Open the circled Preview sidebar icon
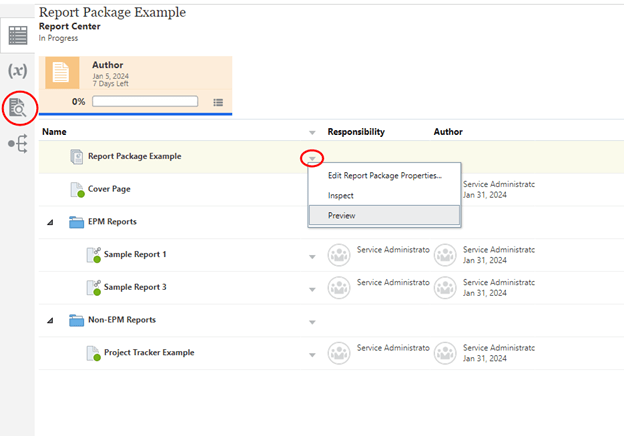 pyautogui.click(x=18, y=108)
